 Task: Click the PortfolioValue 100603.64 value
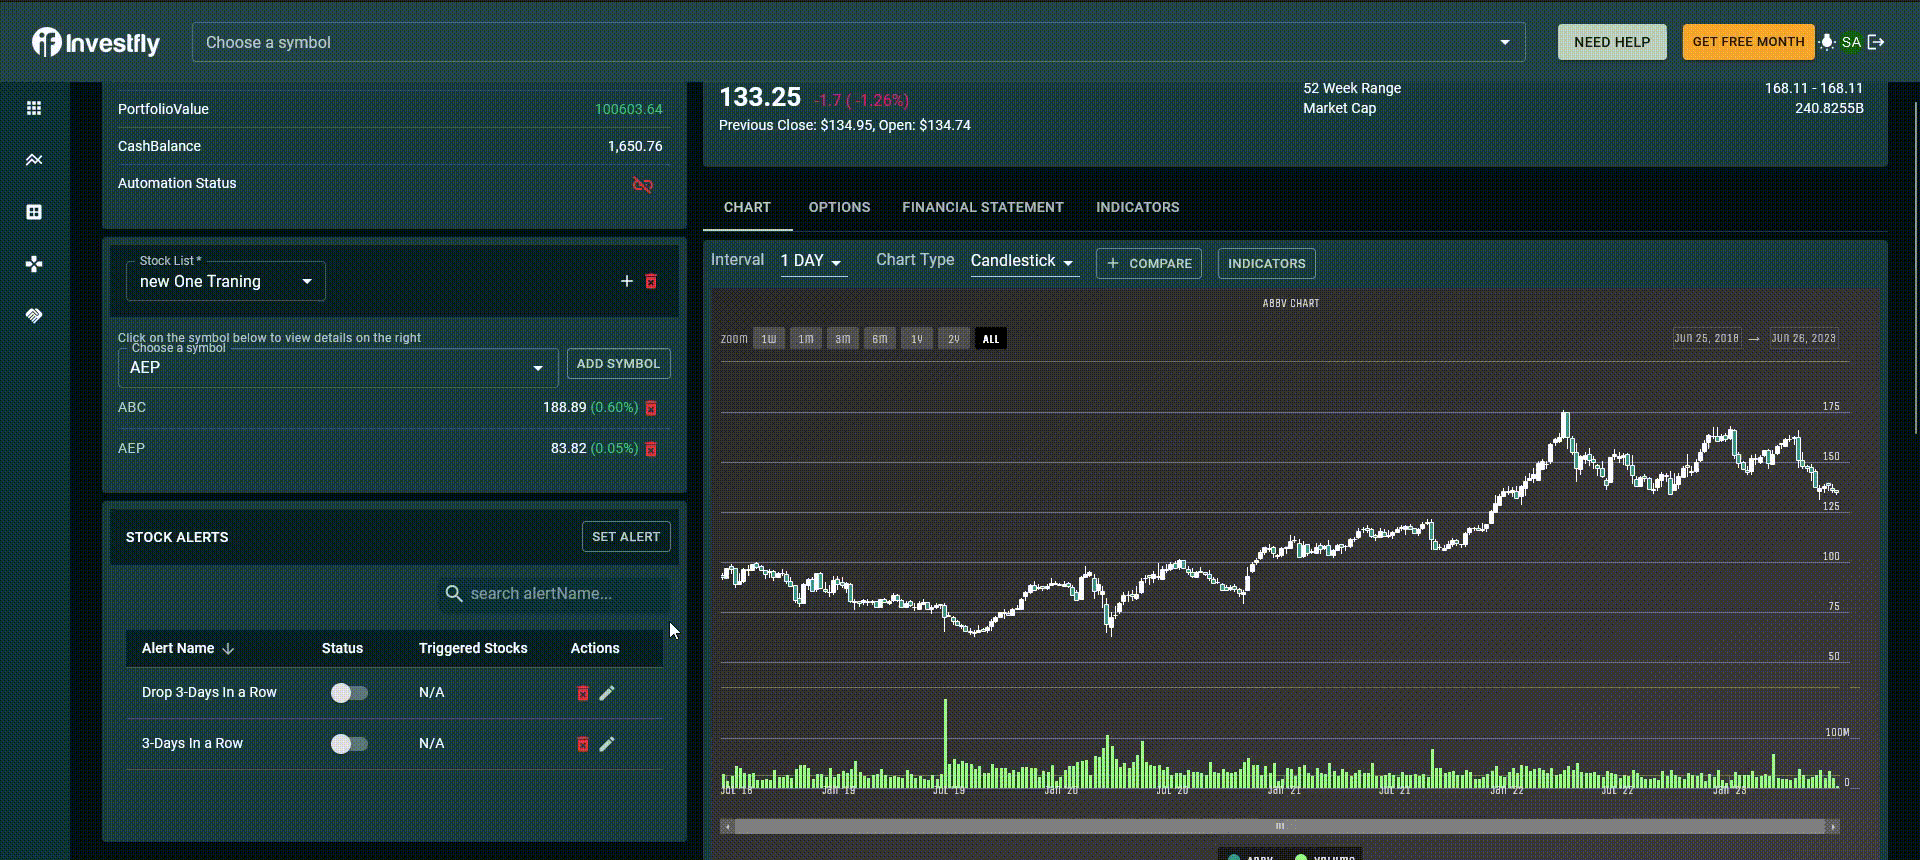(628, 109)
